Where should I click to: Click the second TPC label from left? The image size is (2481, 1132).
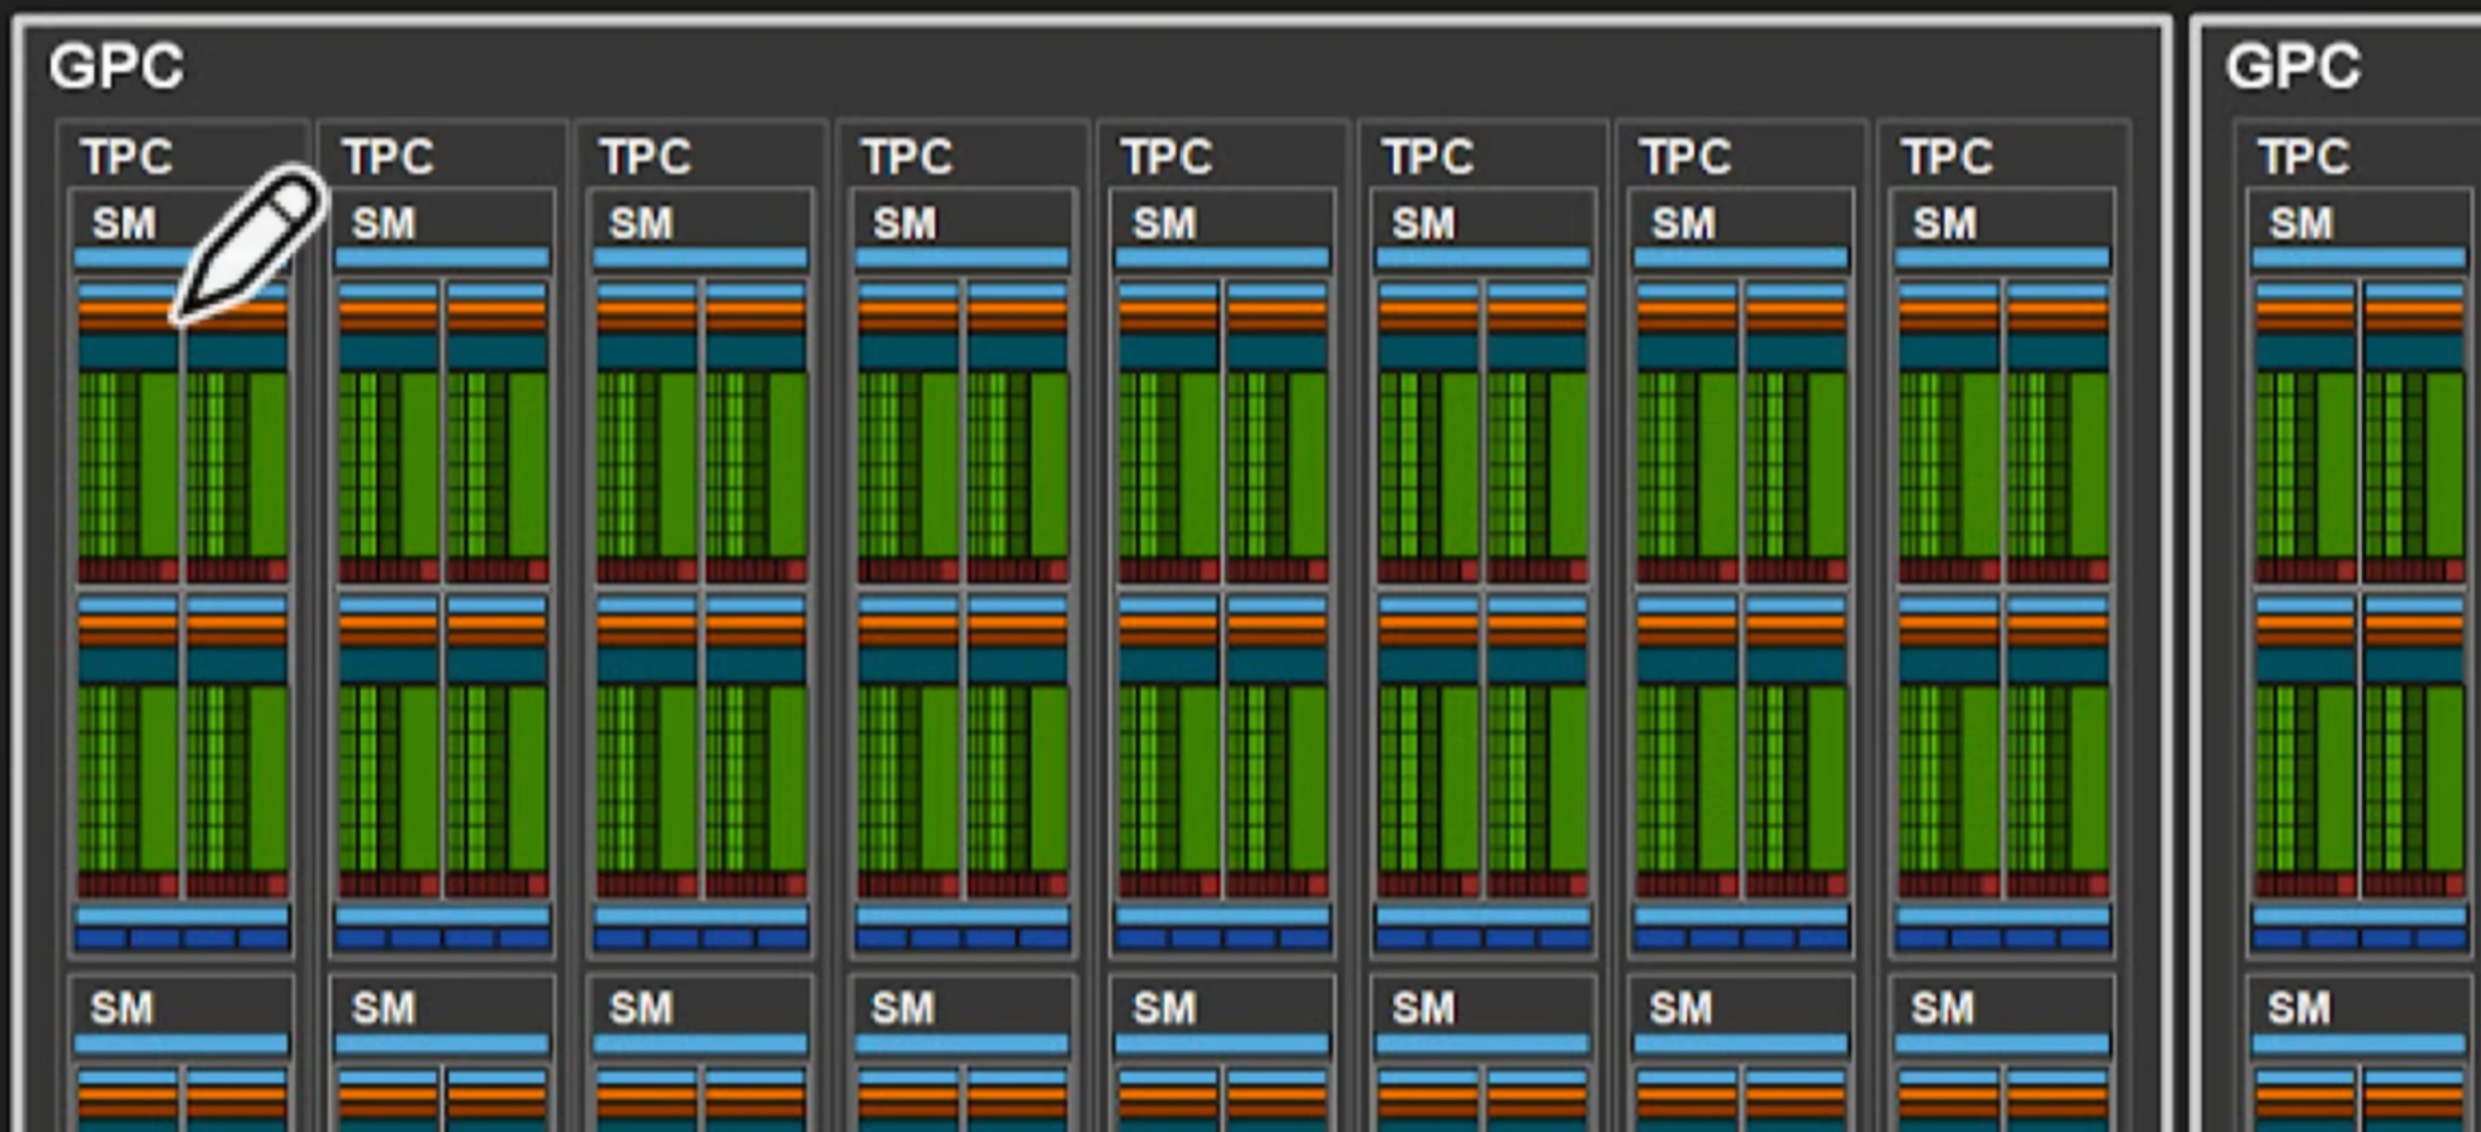coord(388,157)
